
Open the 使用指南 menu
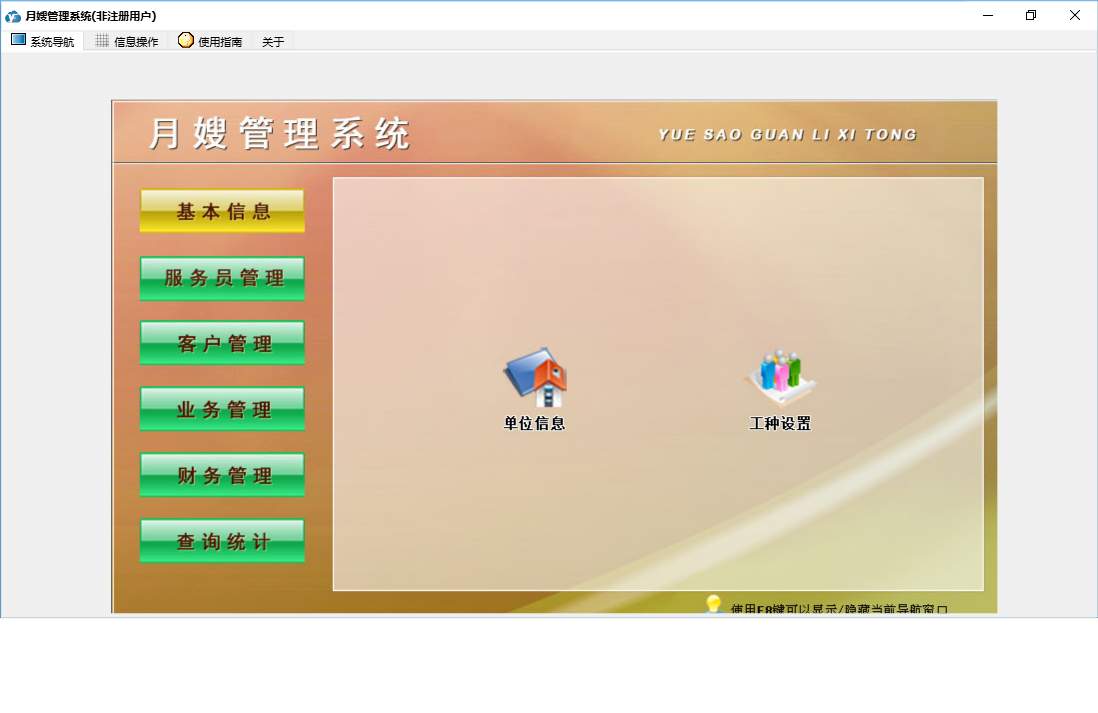[x=210, y=41]
